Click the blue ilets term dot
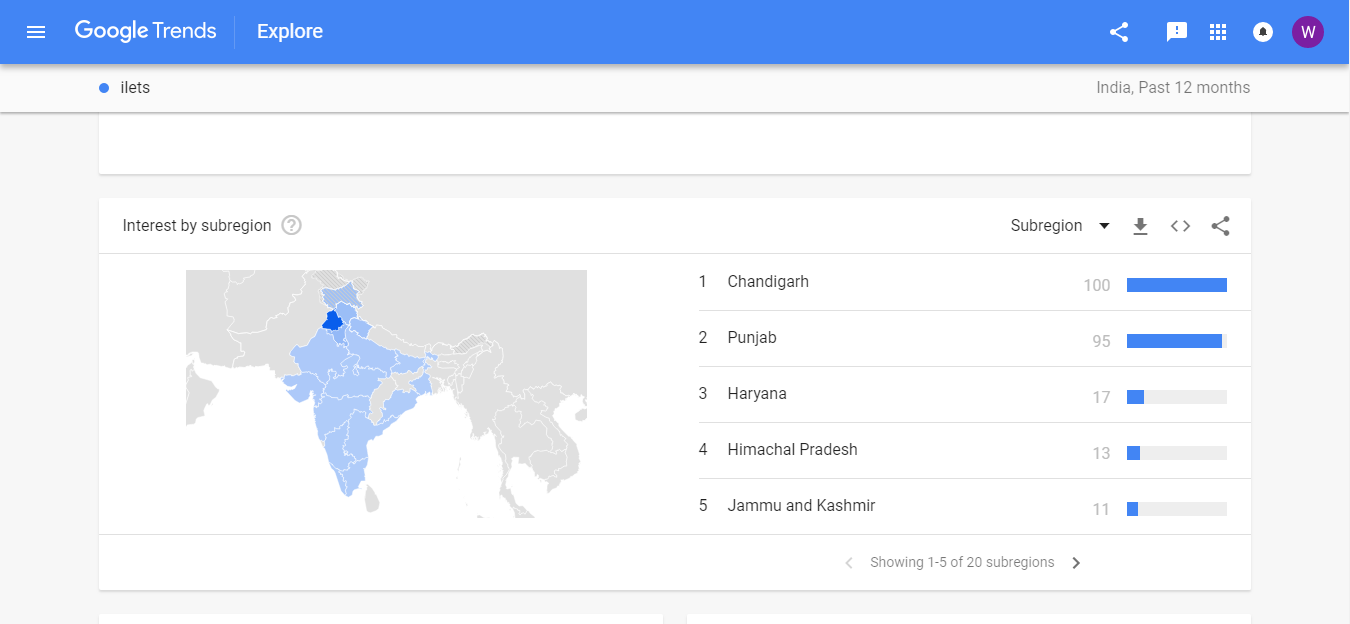 104,88
